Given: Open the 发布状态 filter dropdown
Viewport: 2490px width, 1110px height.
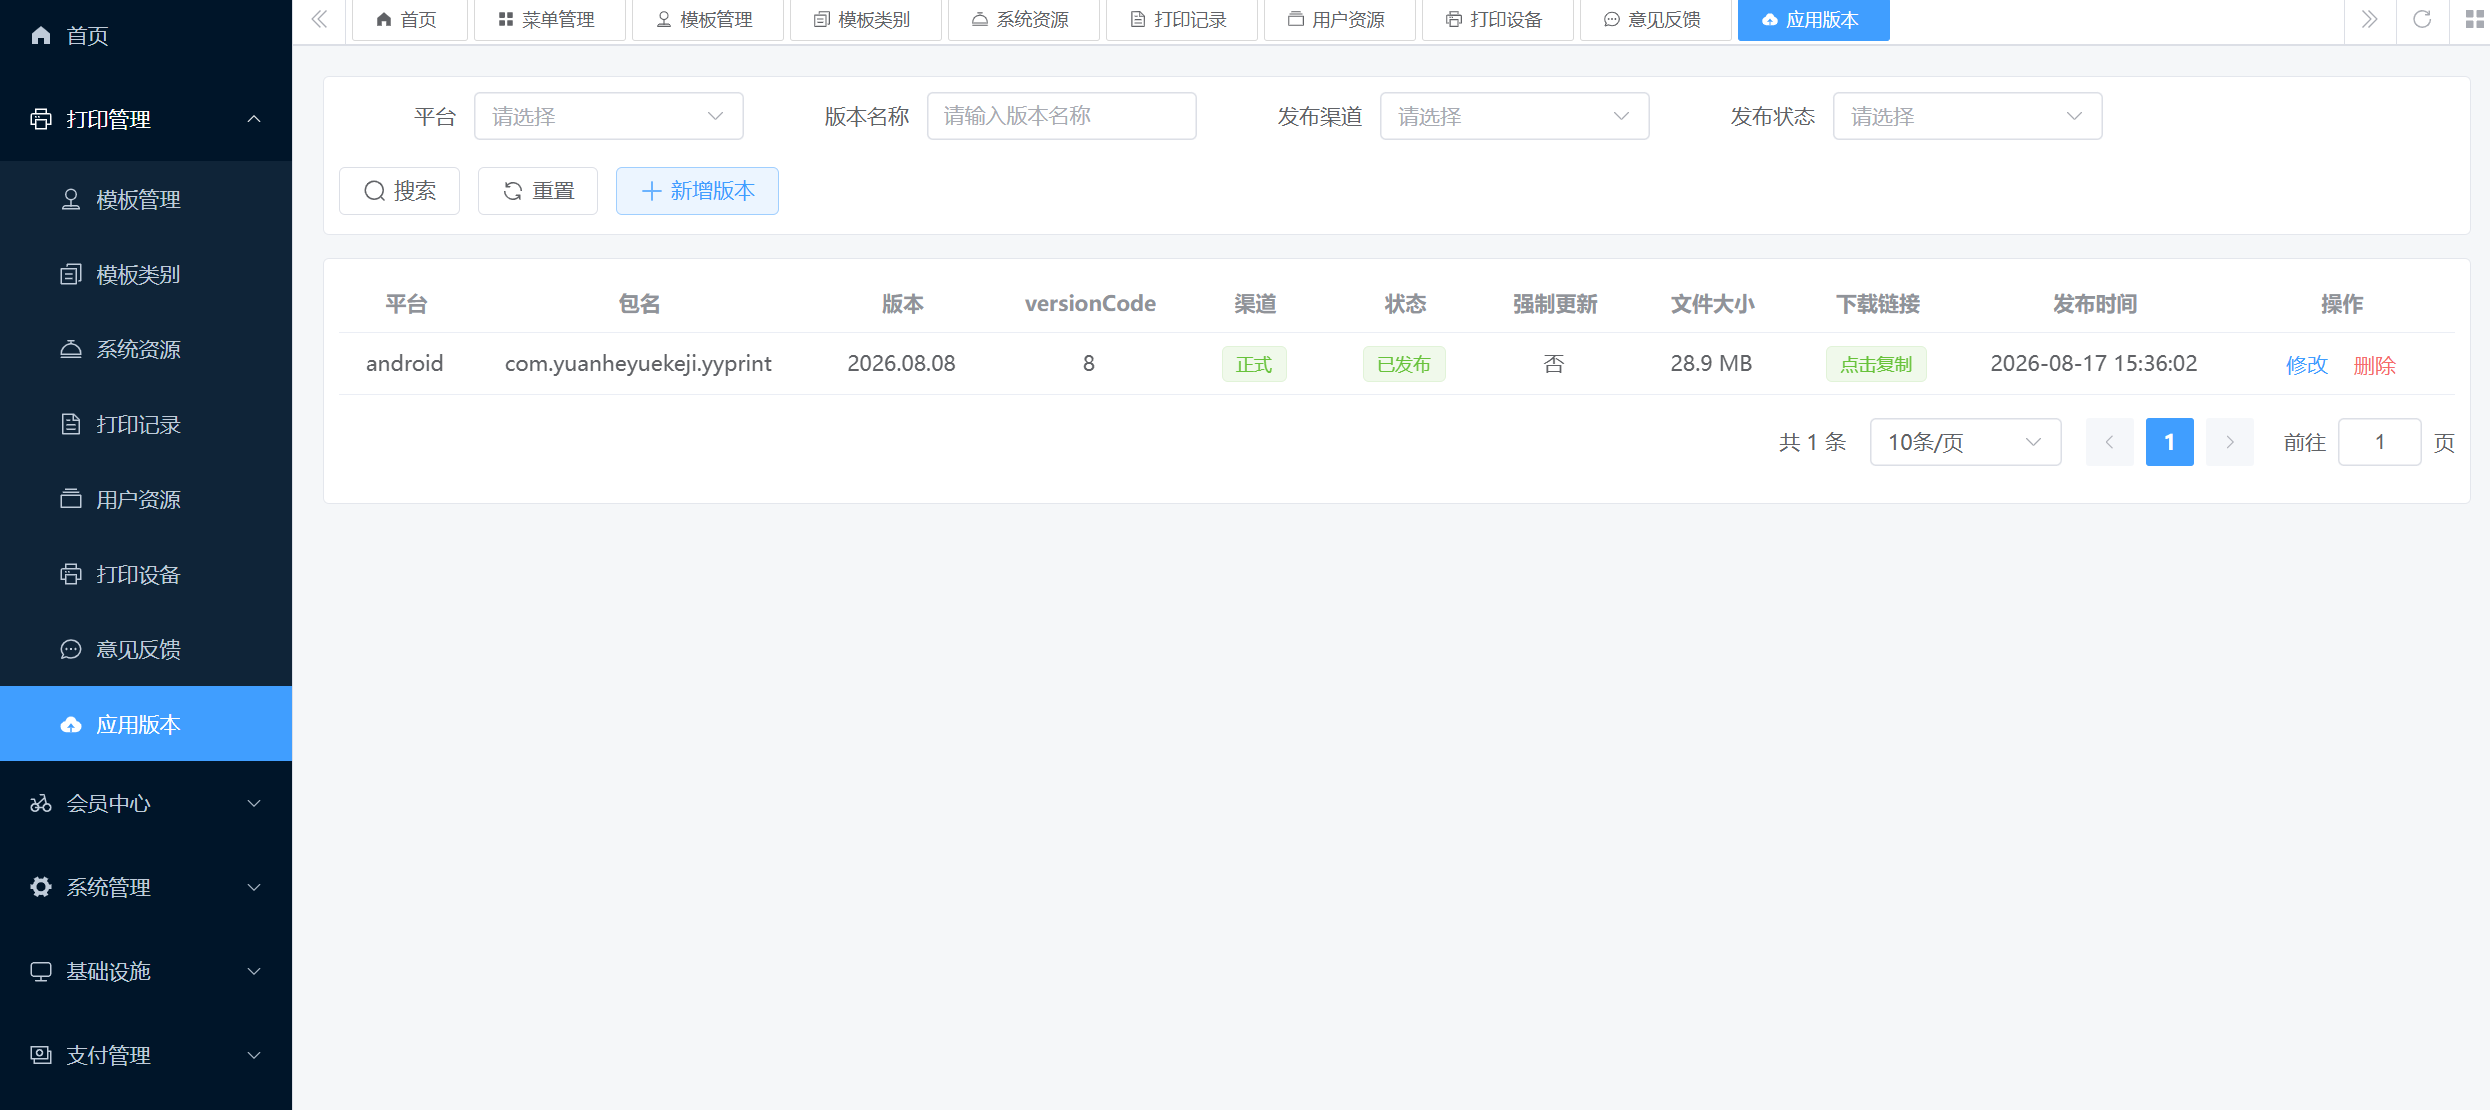Looking at the screenshot, I should (x=1967, y=116).
